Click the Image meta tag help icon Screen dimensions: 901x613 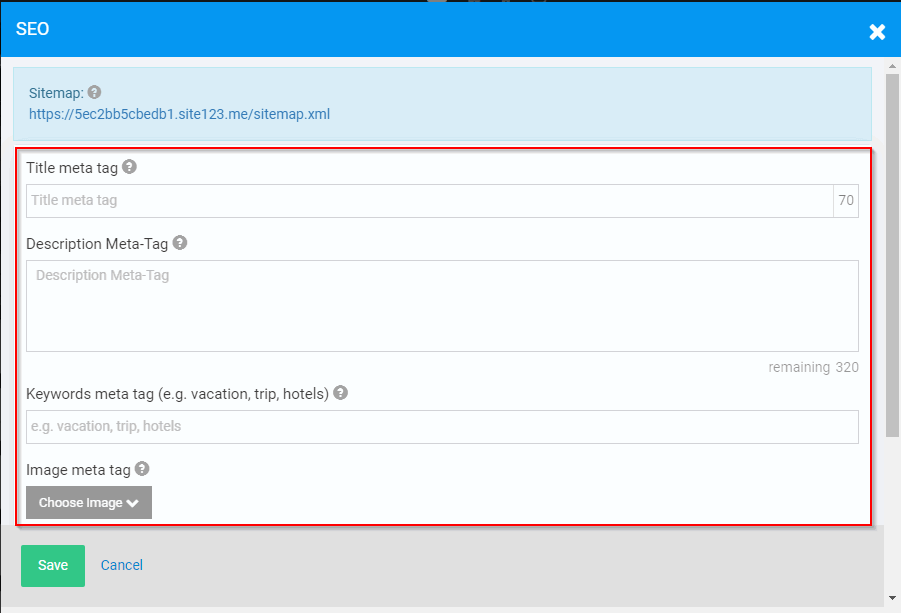(142, 469)
